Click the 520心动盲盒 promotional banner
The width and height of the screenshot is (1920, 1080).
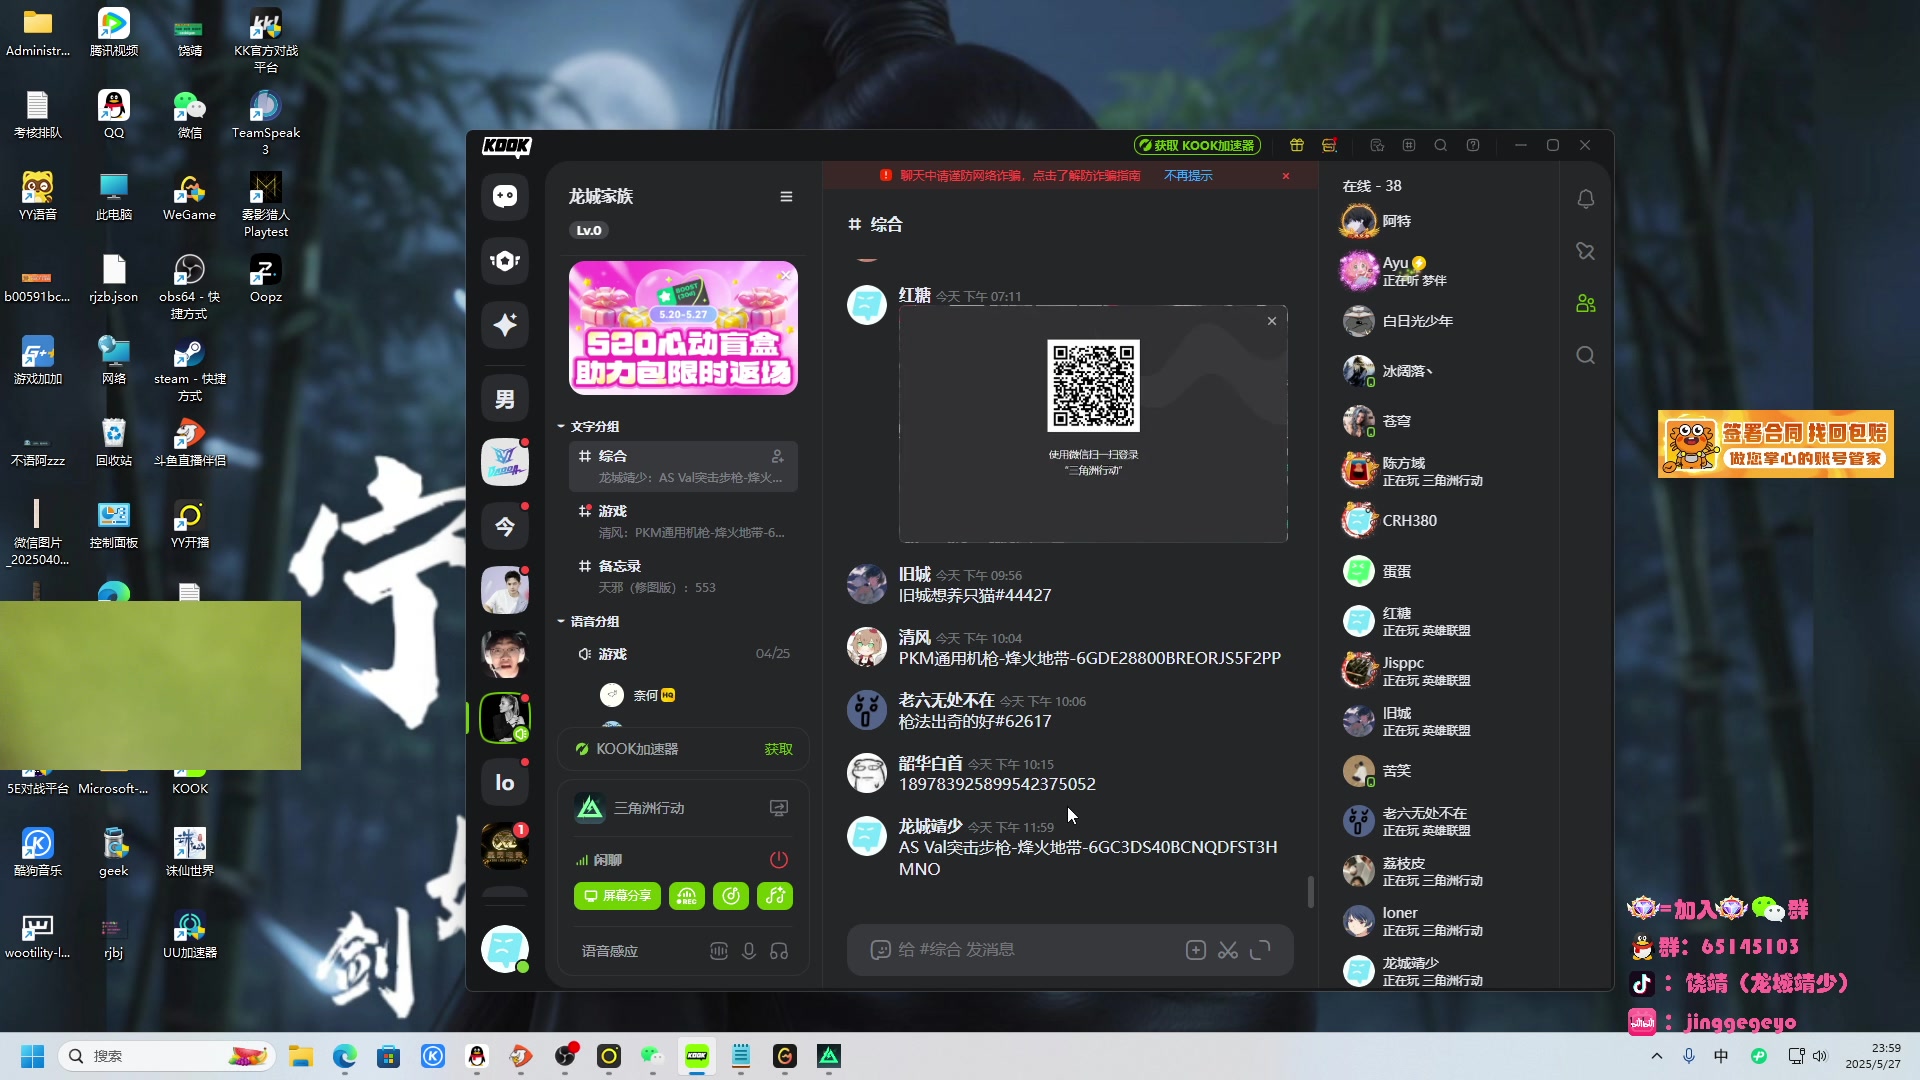(x=683, y=328)
